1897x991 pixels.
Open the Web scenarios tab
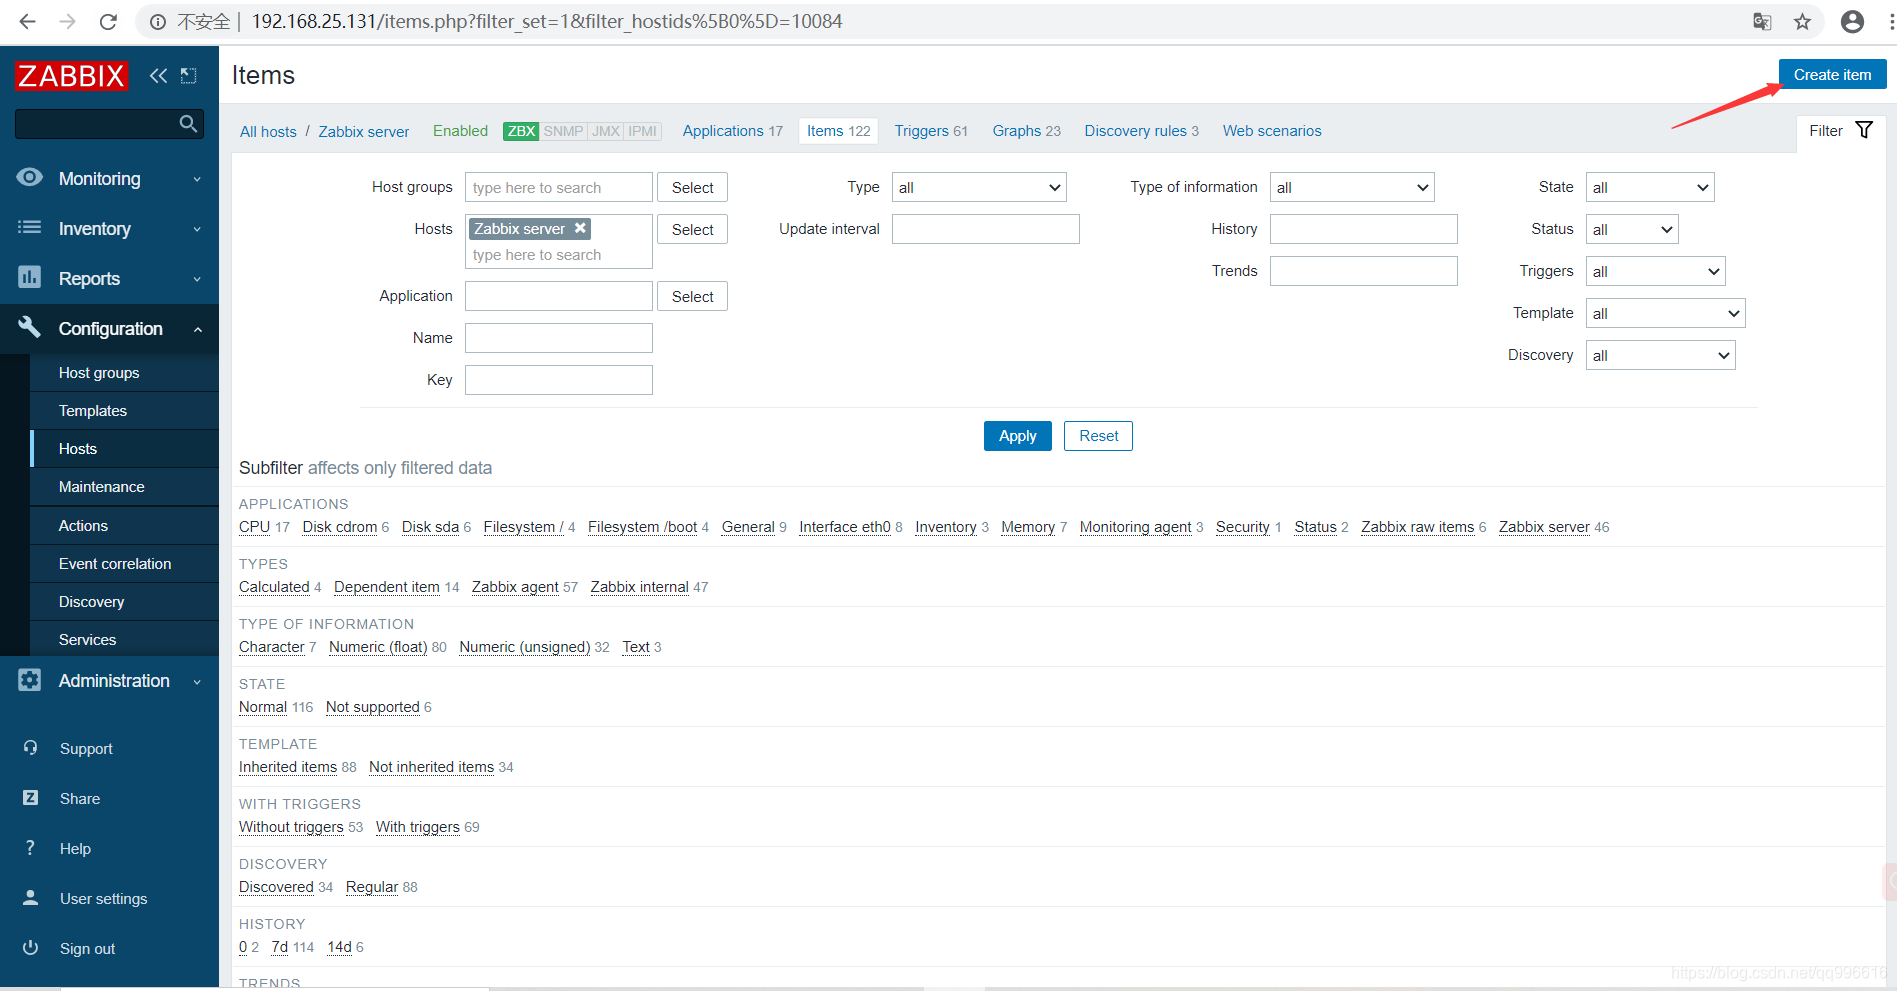[1272, 131]
